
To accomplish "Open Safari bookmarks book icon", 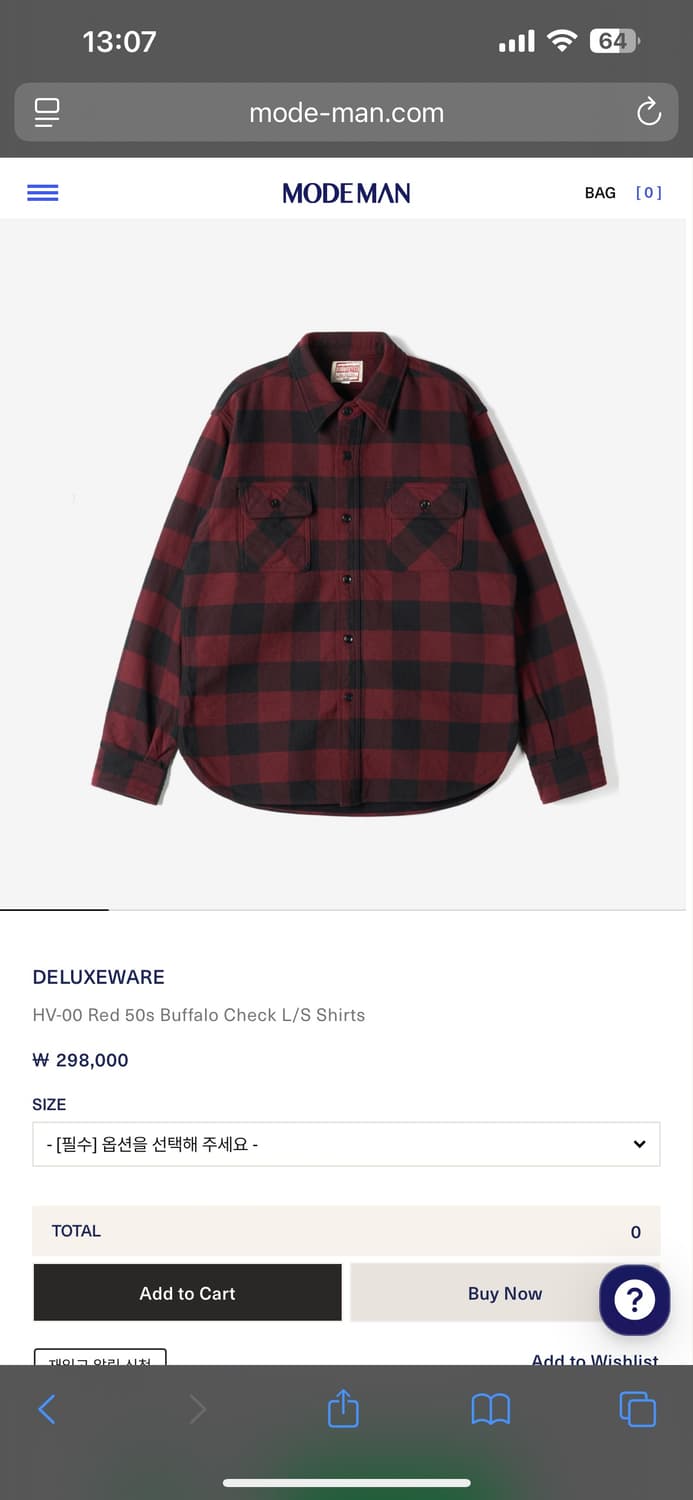I will 491,1409.
